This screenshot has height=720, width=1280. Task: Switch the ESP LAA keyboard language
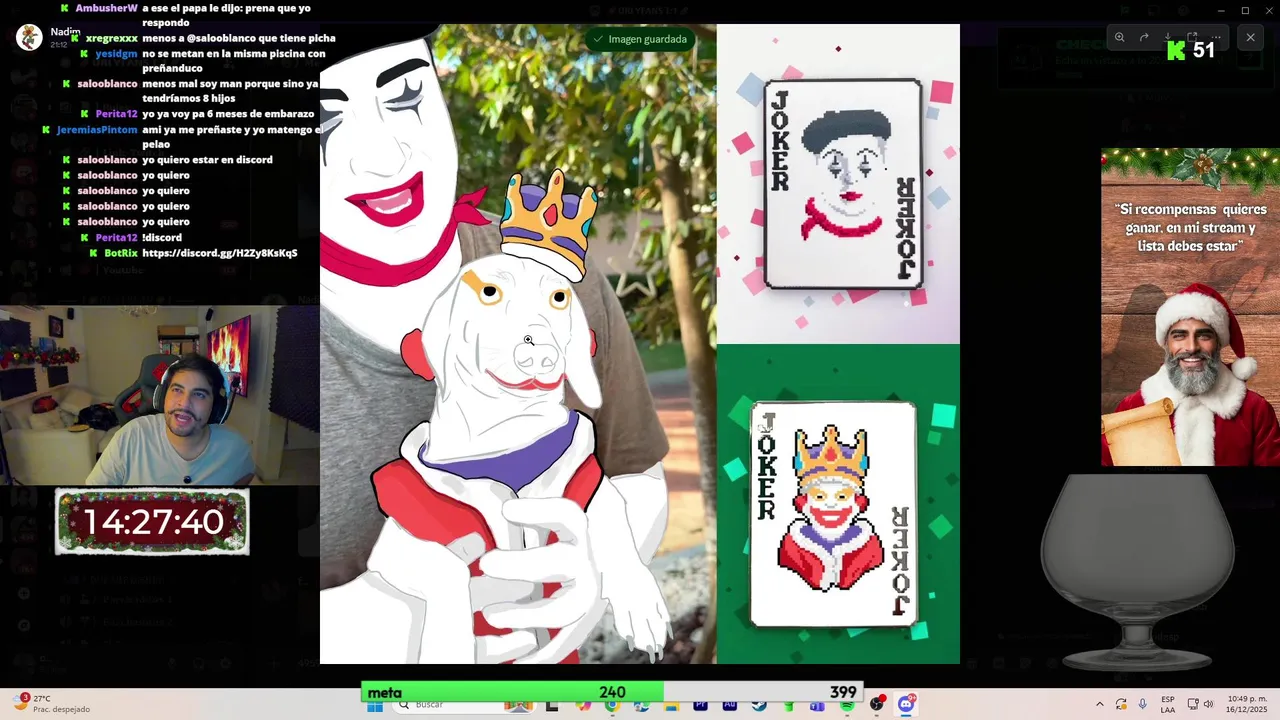pos(1168,705)
